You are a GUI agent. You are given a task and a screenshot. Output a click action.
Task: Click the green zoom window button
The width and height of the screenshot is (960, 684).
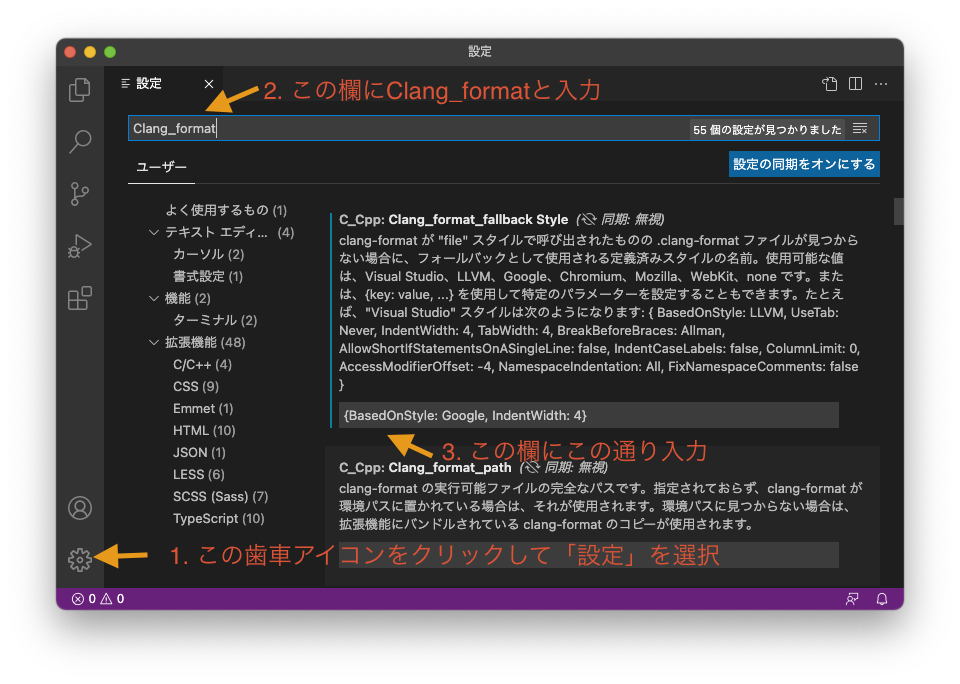coord(110,52)
